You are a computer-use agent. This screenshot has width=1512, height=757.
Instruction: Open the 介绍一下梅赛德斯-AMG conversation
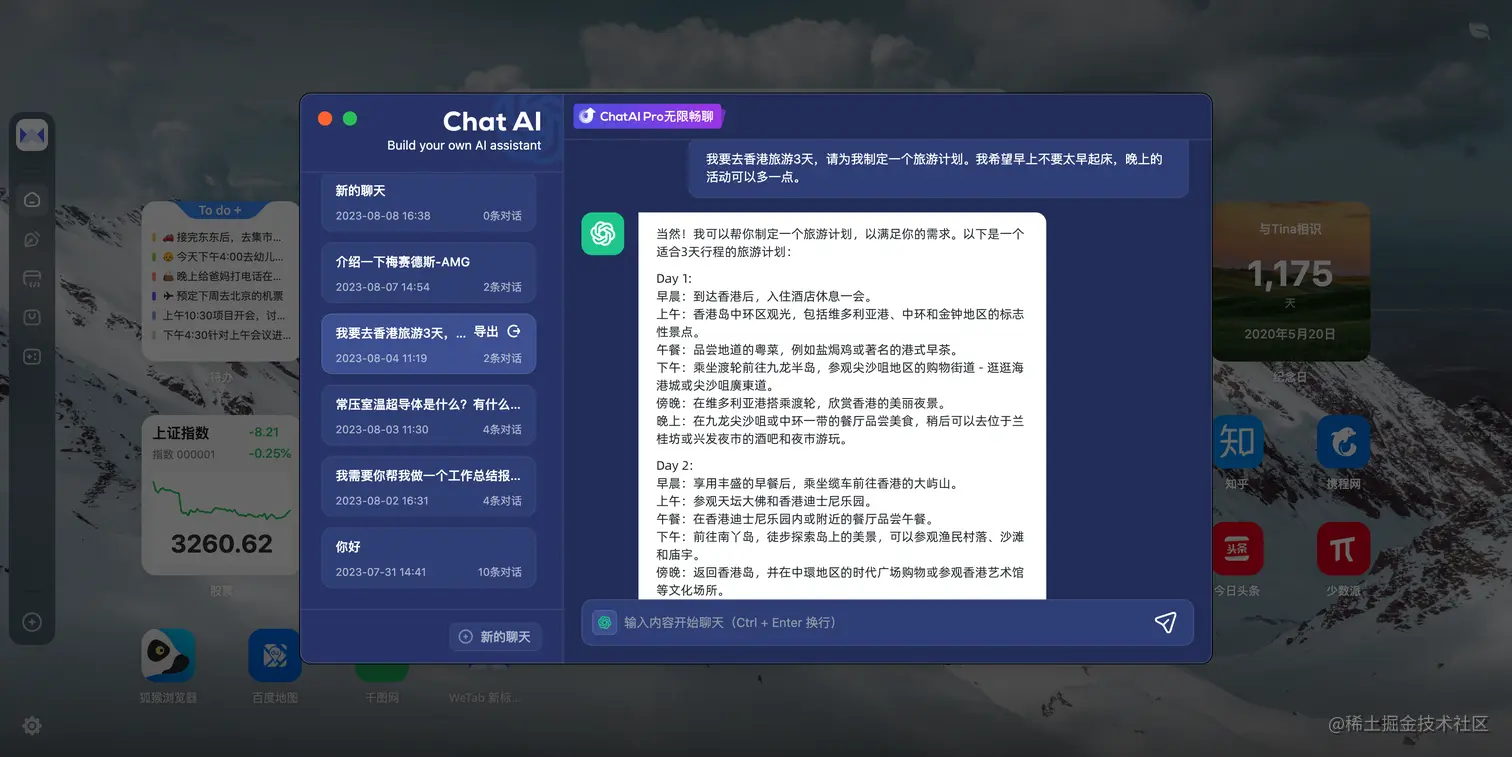tap(428, 273)
